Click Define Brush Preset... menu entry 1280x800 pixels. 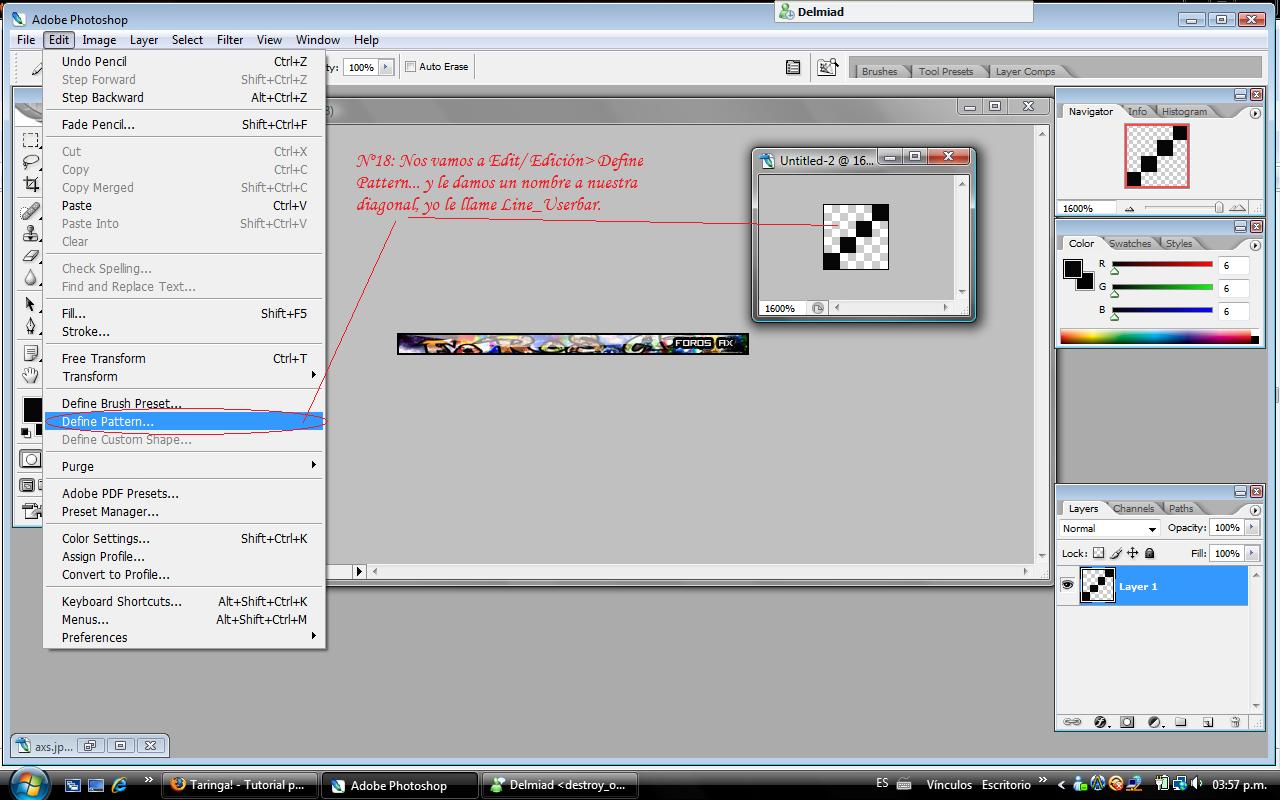tap(184, 404)
